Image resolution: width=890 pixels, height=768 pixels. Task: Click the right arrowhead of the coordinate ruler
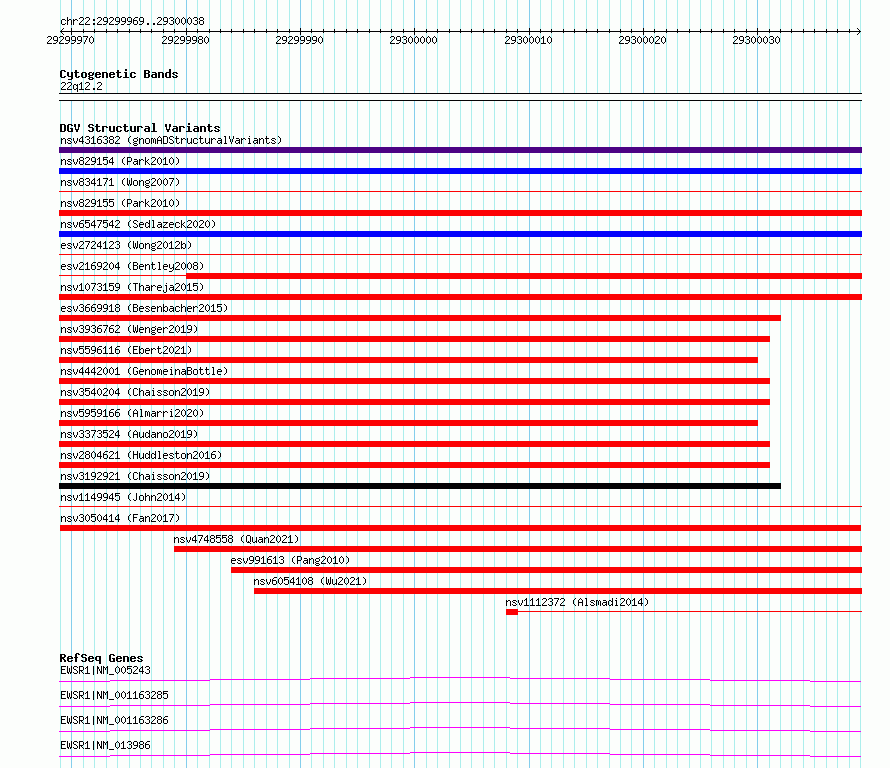pos(859,31)
